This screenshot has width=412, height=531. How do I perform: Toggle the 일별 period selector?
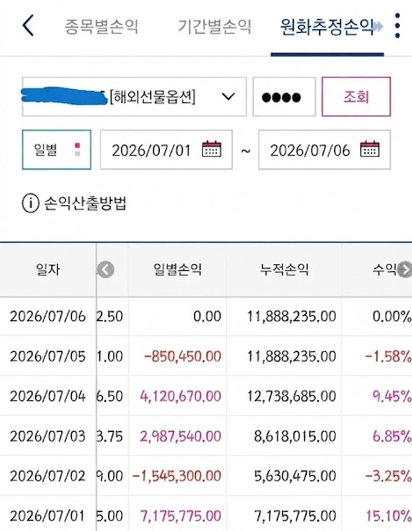pos(57,149)
